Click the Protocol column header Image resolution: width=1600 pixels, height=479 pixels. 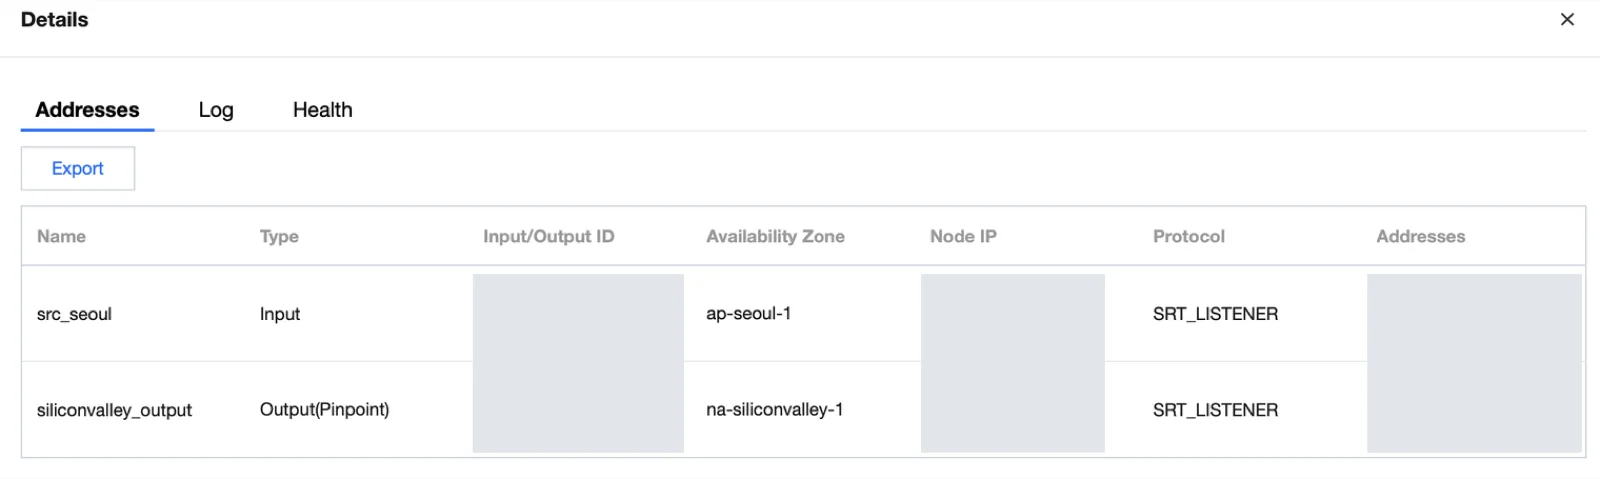(x=1188, y=236)
